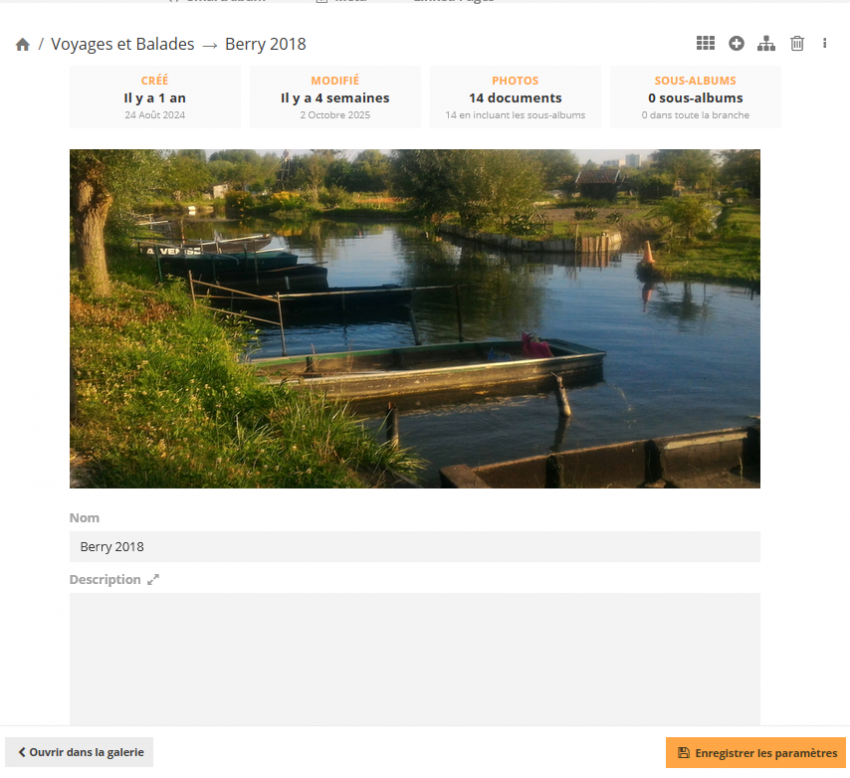This screenshot has width=850, height=778.
Task: Expand the Description field editor
Action: click(153, 580)
